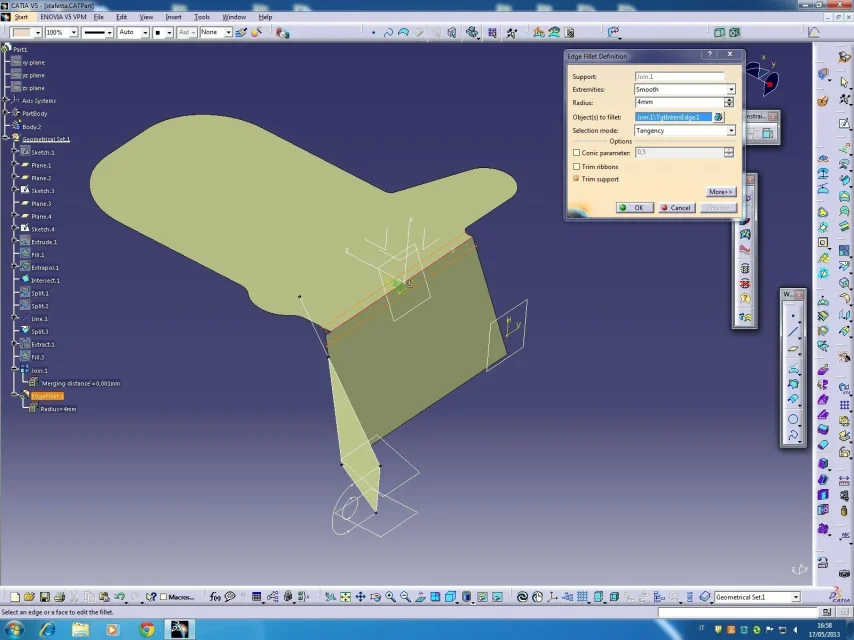854x640 pixels.
Task: Click the New document icon
Action: (x=15, y=597)
